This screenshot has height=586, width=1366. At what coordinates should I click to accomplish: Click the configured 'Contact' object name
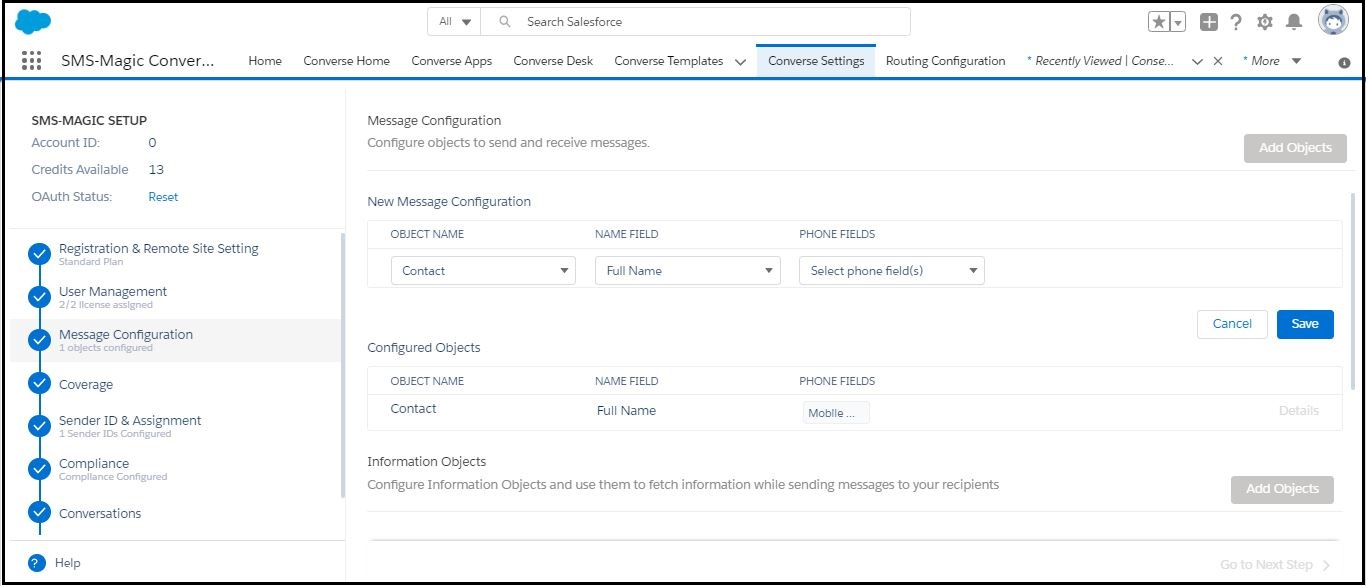(413, 408)
